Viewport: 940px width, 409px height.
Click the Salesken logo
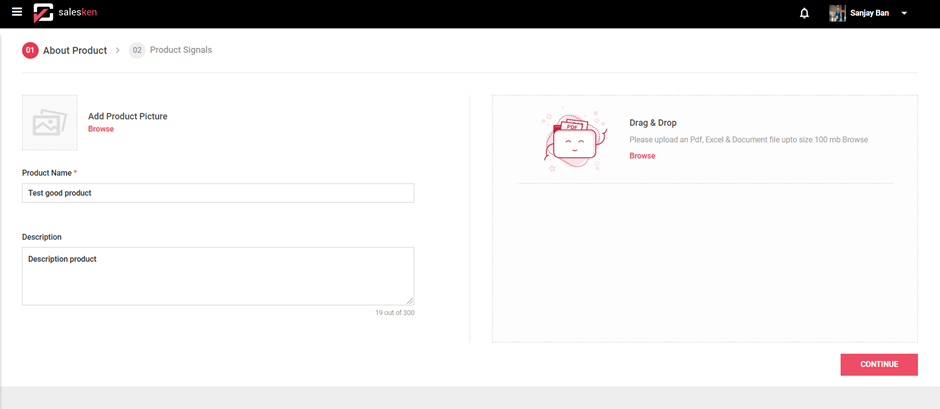click(x=65, y=13)
